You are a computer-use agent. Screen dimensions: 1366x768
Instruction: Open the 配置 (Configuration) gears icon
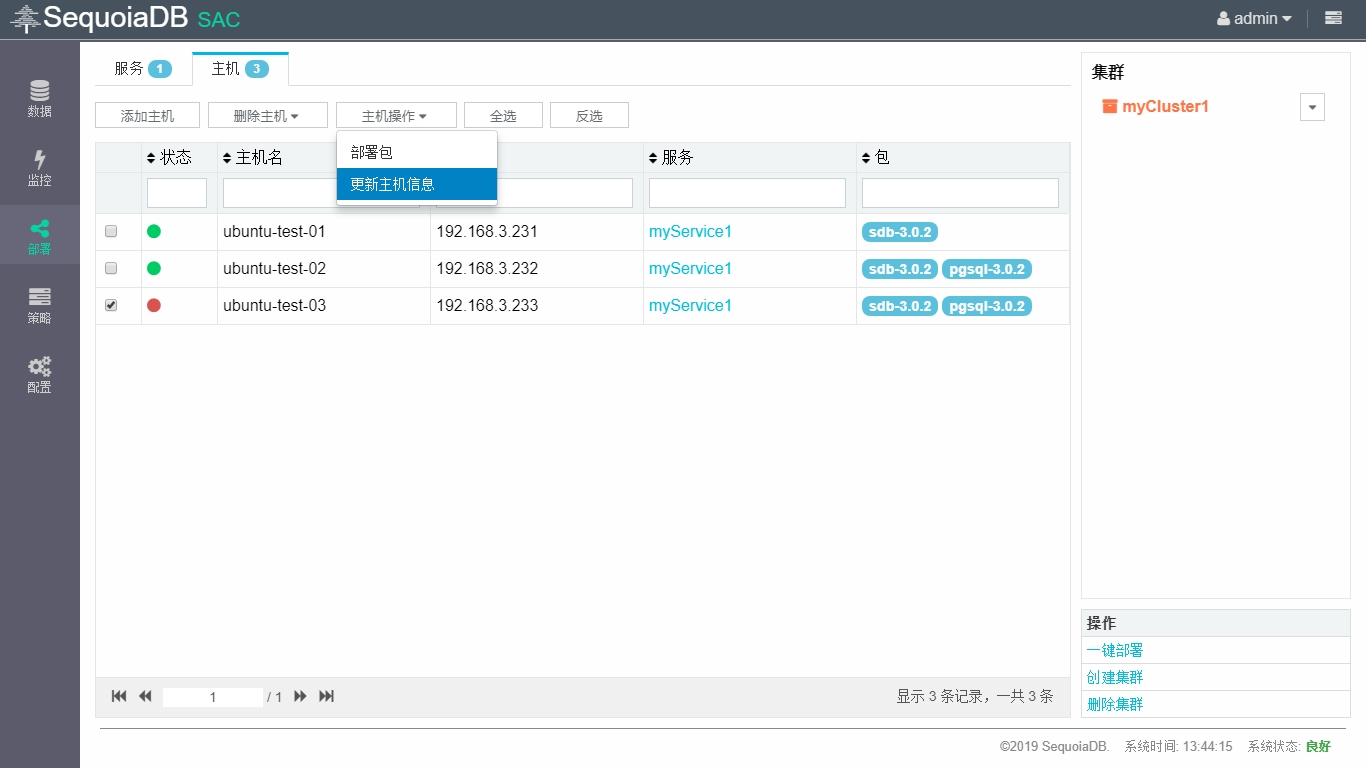tap(39, 373)
